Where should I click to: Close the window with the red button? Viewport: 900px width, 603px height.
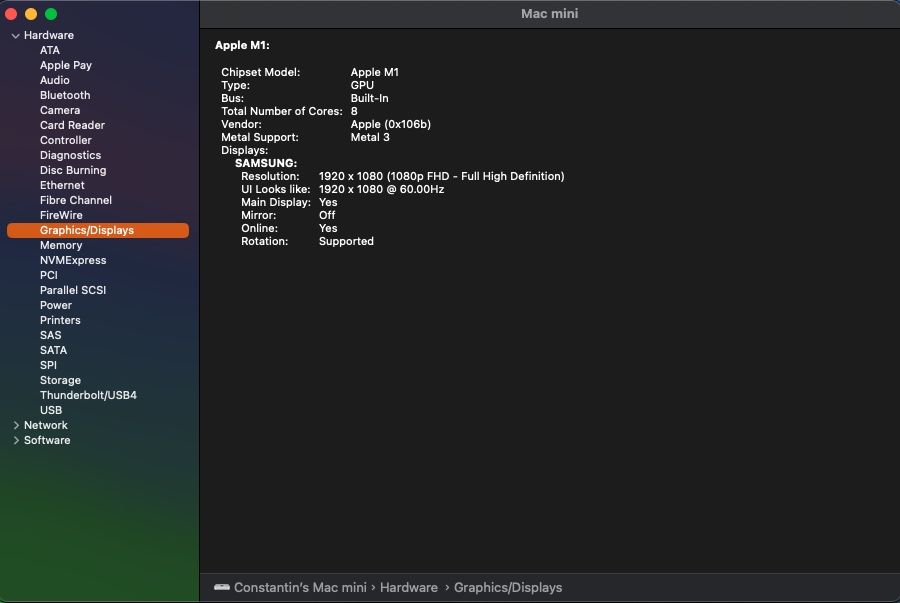point(11,14)
